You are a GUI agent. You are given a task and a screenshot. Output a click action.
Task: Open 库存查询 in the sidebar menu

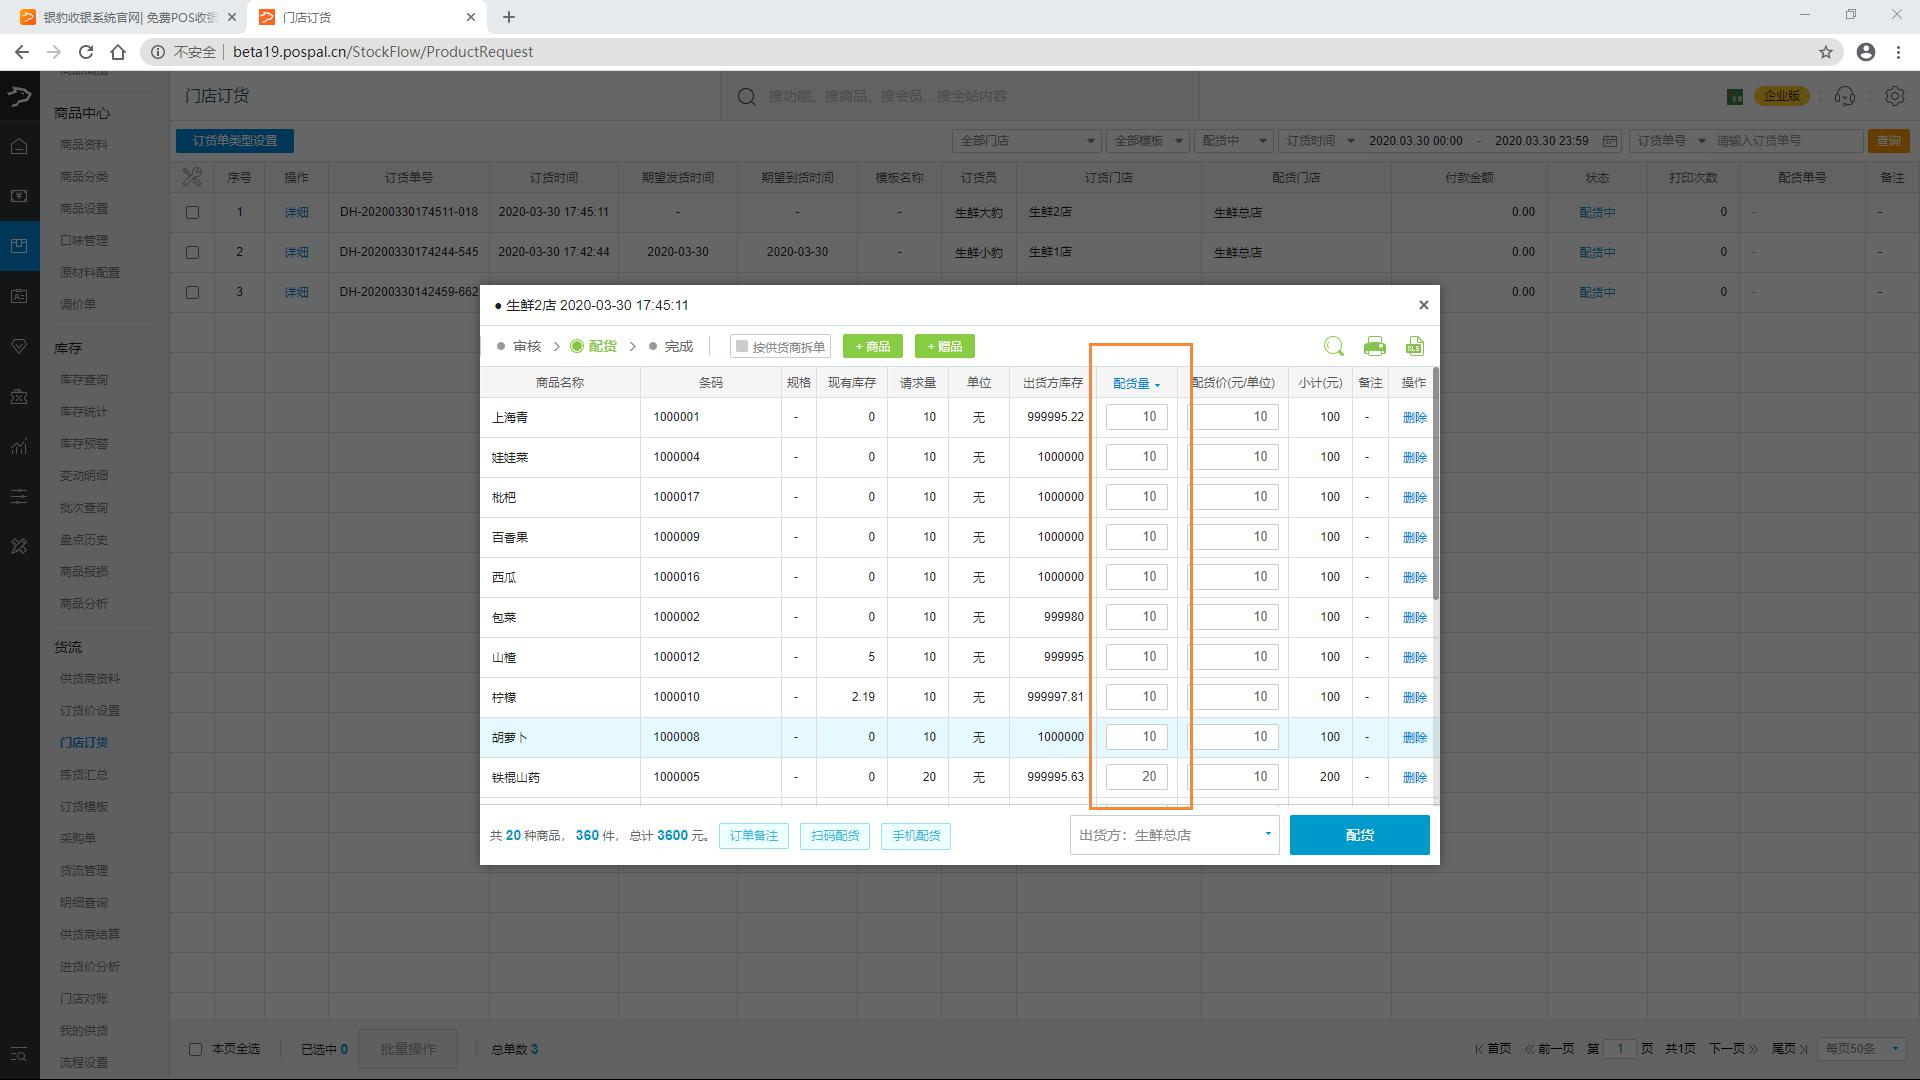[x=84, y=380]
